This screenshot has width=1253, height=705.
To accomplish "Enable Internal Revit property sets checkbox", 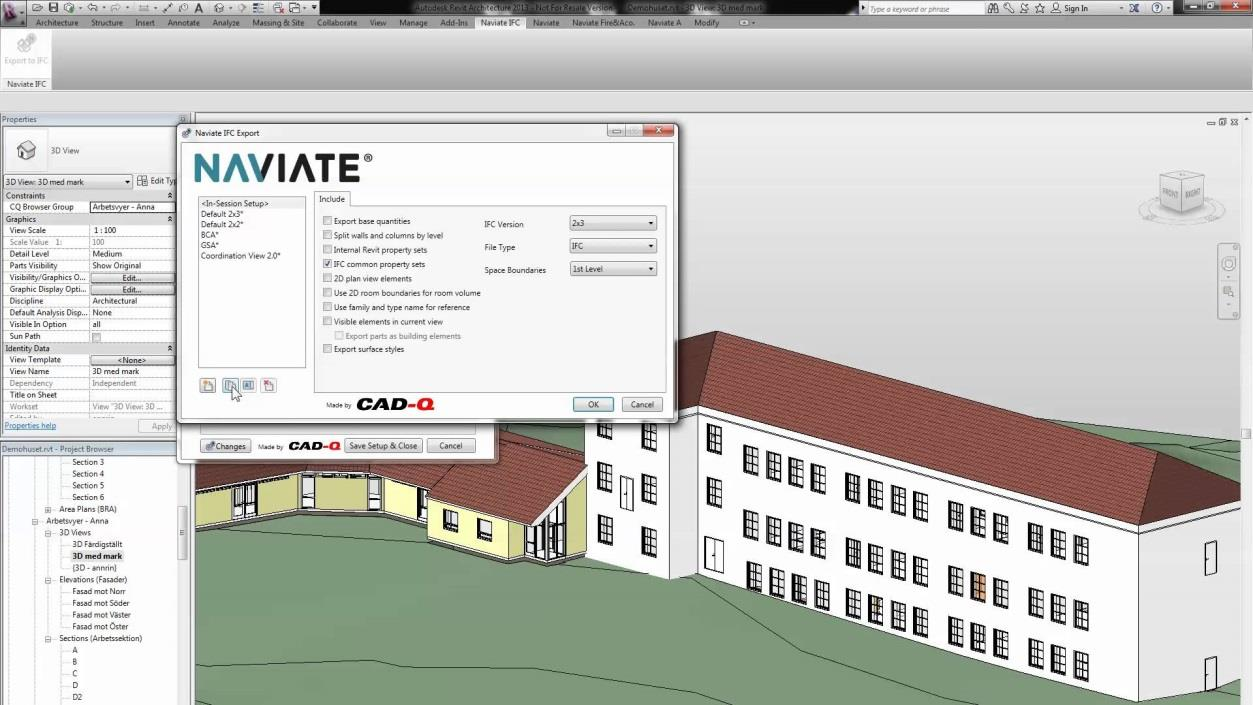I will [327, 250].
